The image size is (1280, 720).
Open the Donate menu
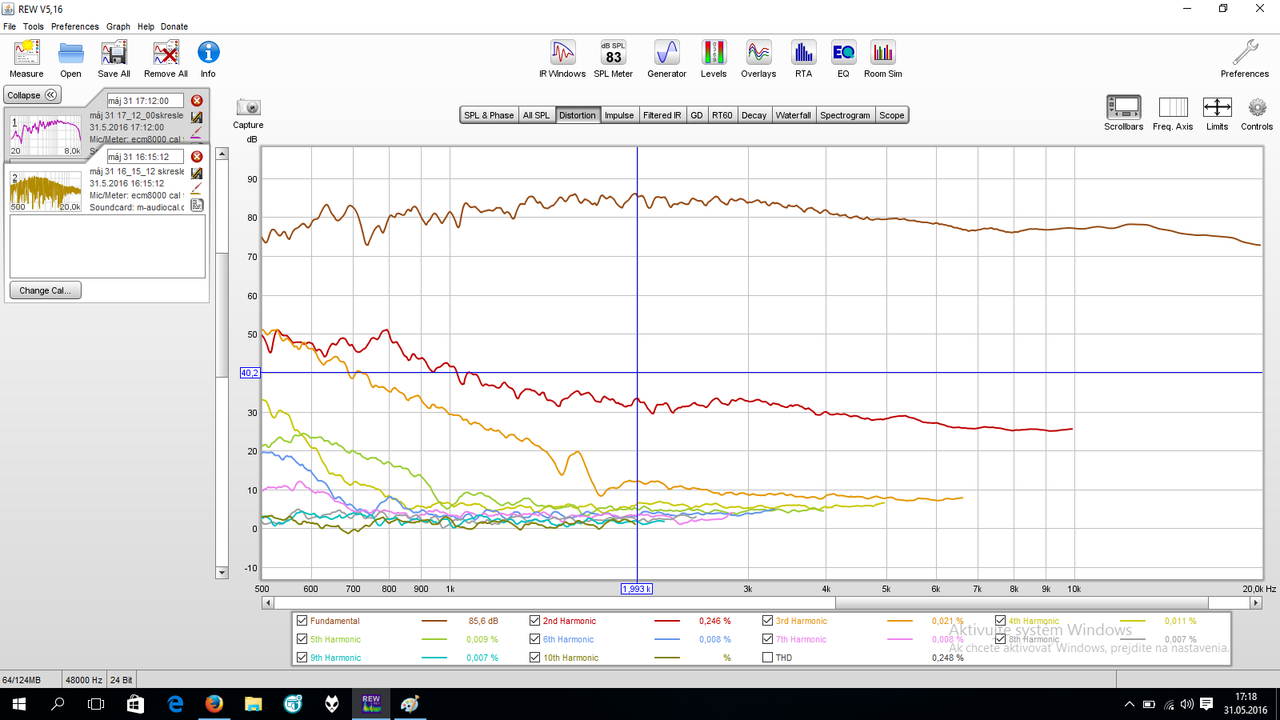[x=174, y=27]
